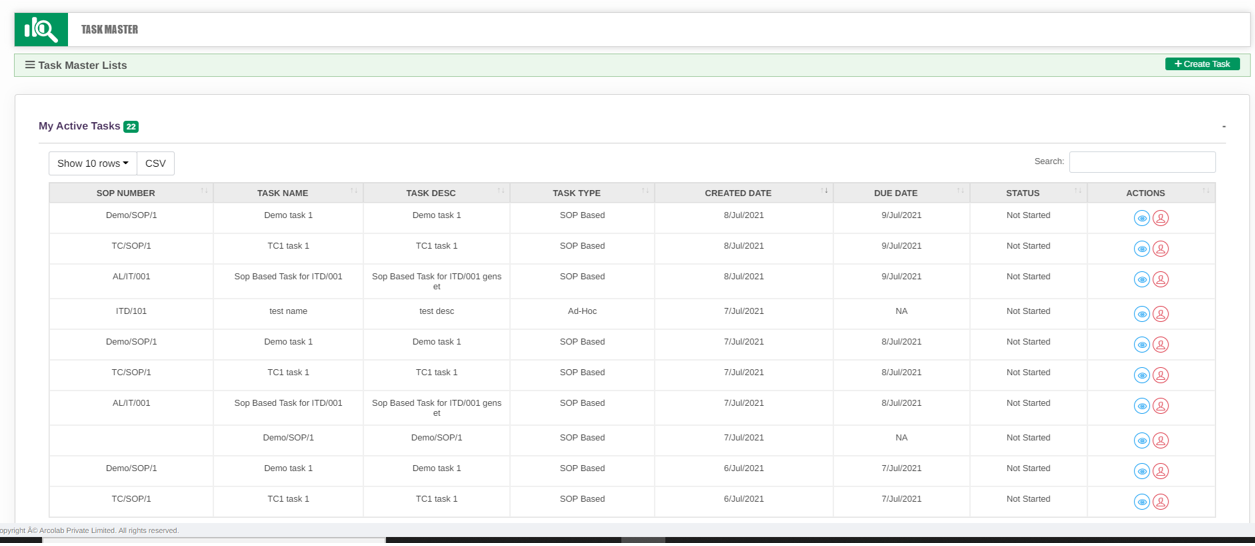Screen dimensions: 1255x546
Task: Click the TASK MASTER header title
Action: click(110, 30)
